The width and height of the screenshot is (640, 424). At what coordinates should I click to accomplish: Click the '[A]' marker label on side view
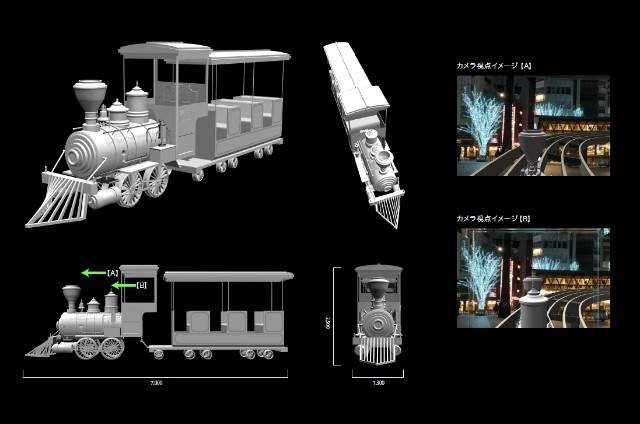pyautogui.click(x=113, y=273)
